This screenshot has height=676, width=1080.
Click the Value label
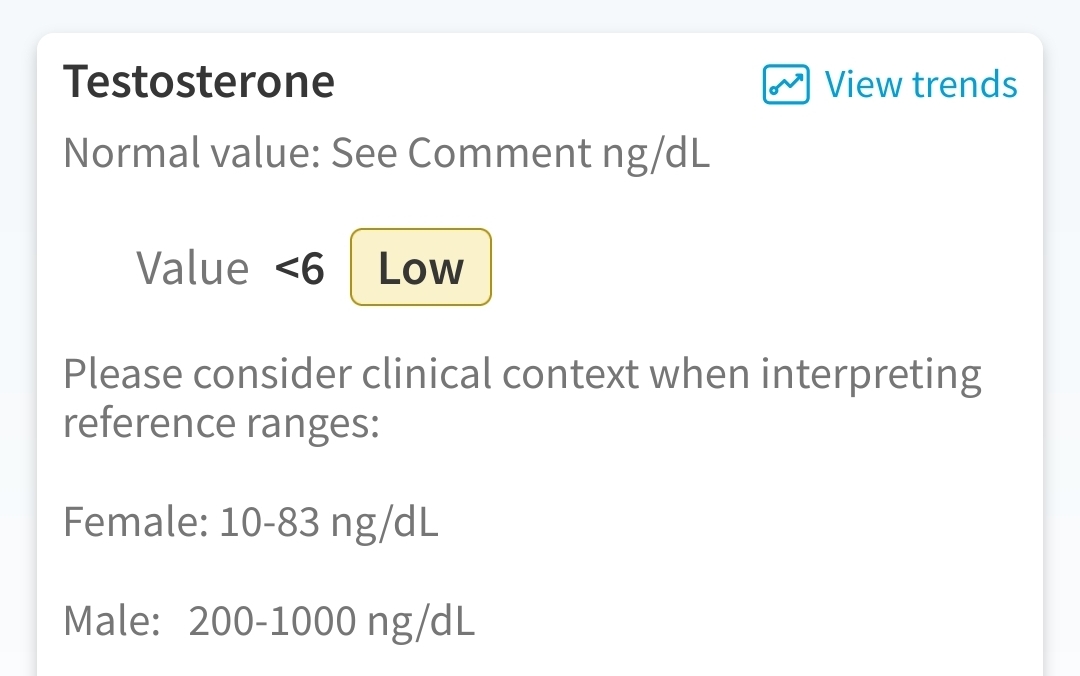pyautogui.click(x=193, y=268)
